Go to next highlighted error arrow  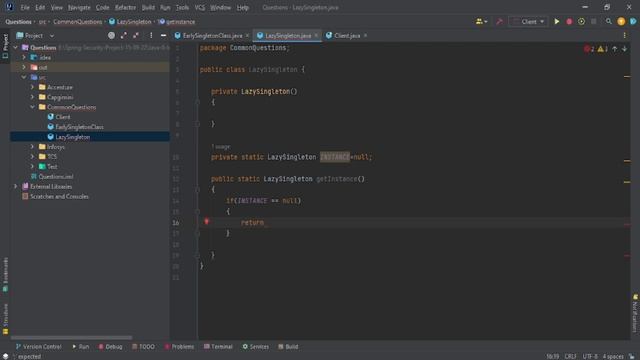tap(624, 49)
